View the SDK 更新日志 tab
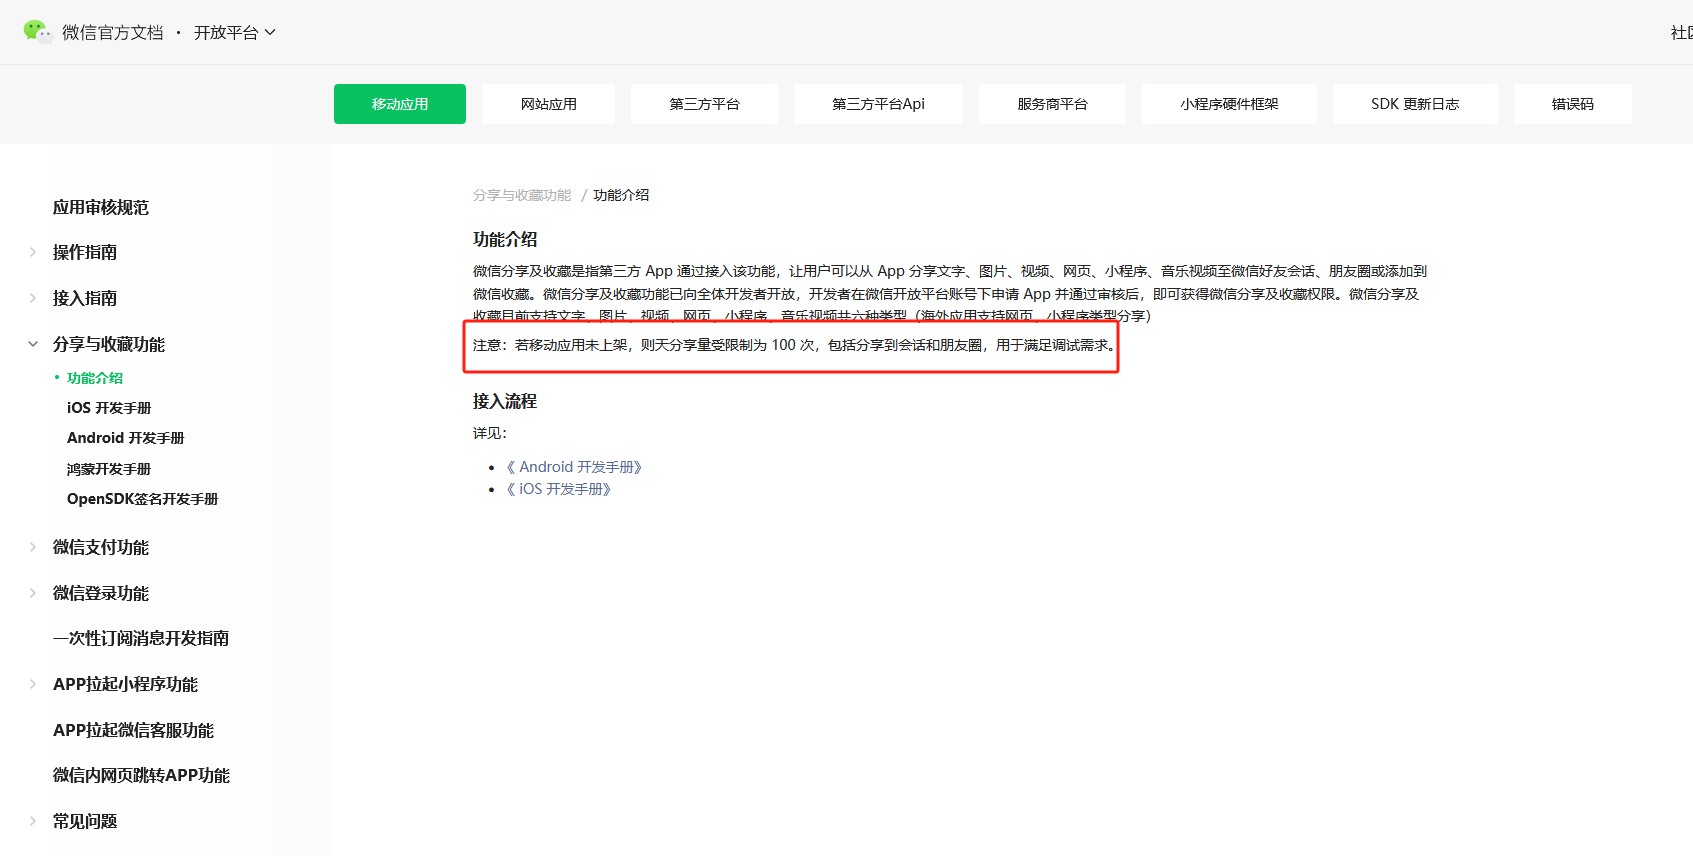This screenshot has width=1693, height=856. (1415, 104)
